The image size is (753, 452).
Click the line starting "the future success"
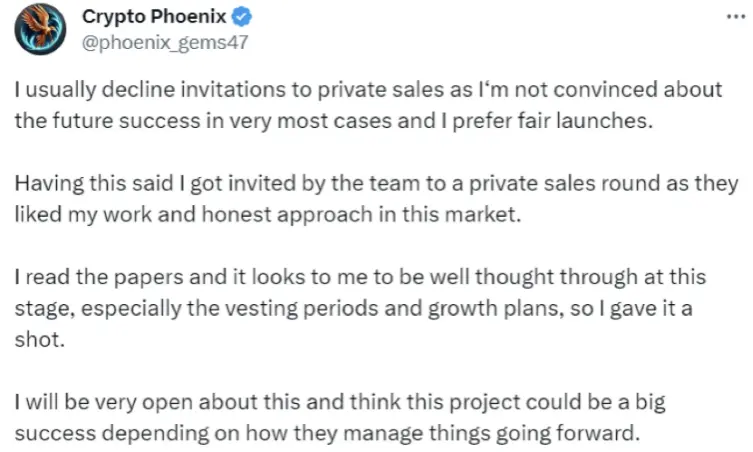pyautogui.click(x=334, y=121)
